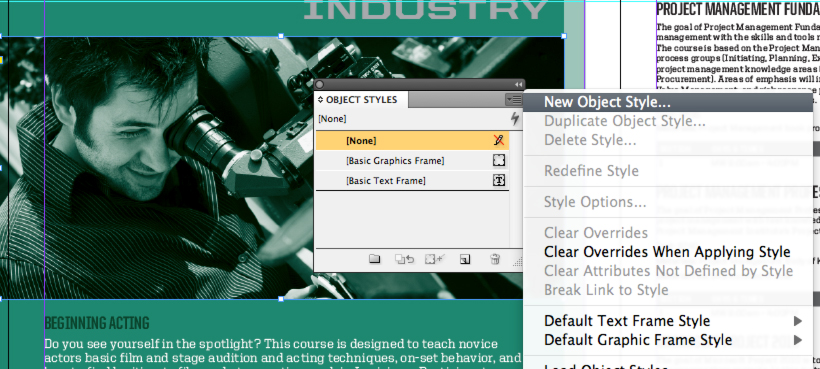Cycle panel view via Object Styles tab arrows
Image resolution: width=820 pixels, height=369 pixels.
(321, 99)
